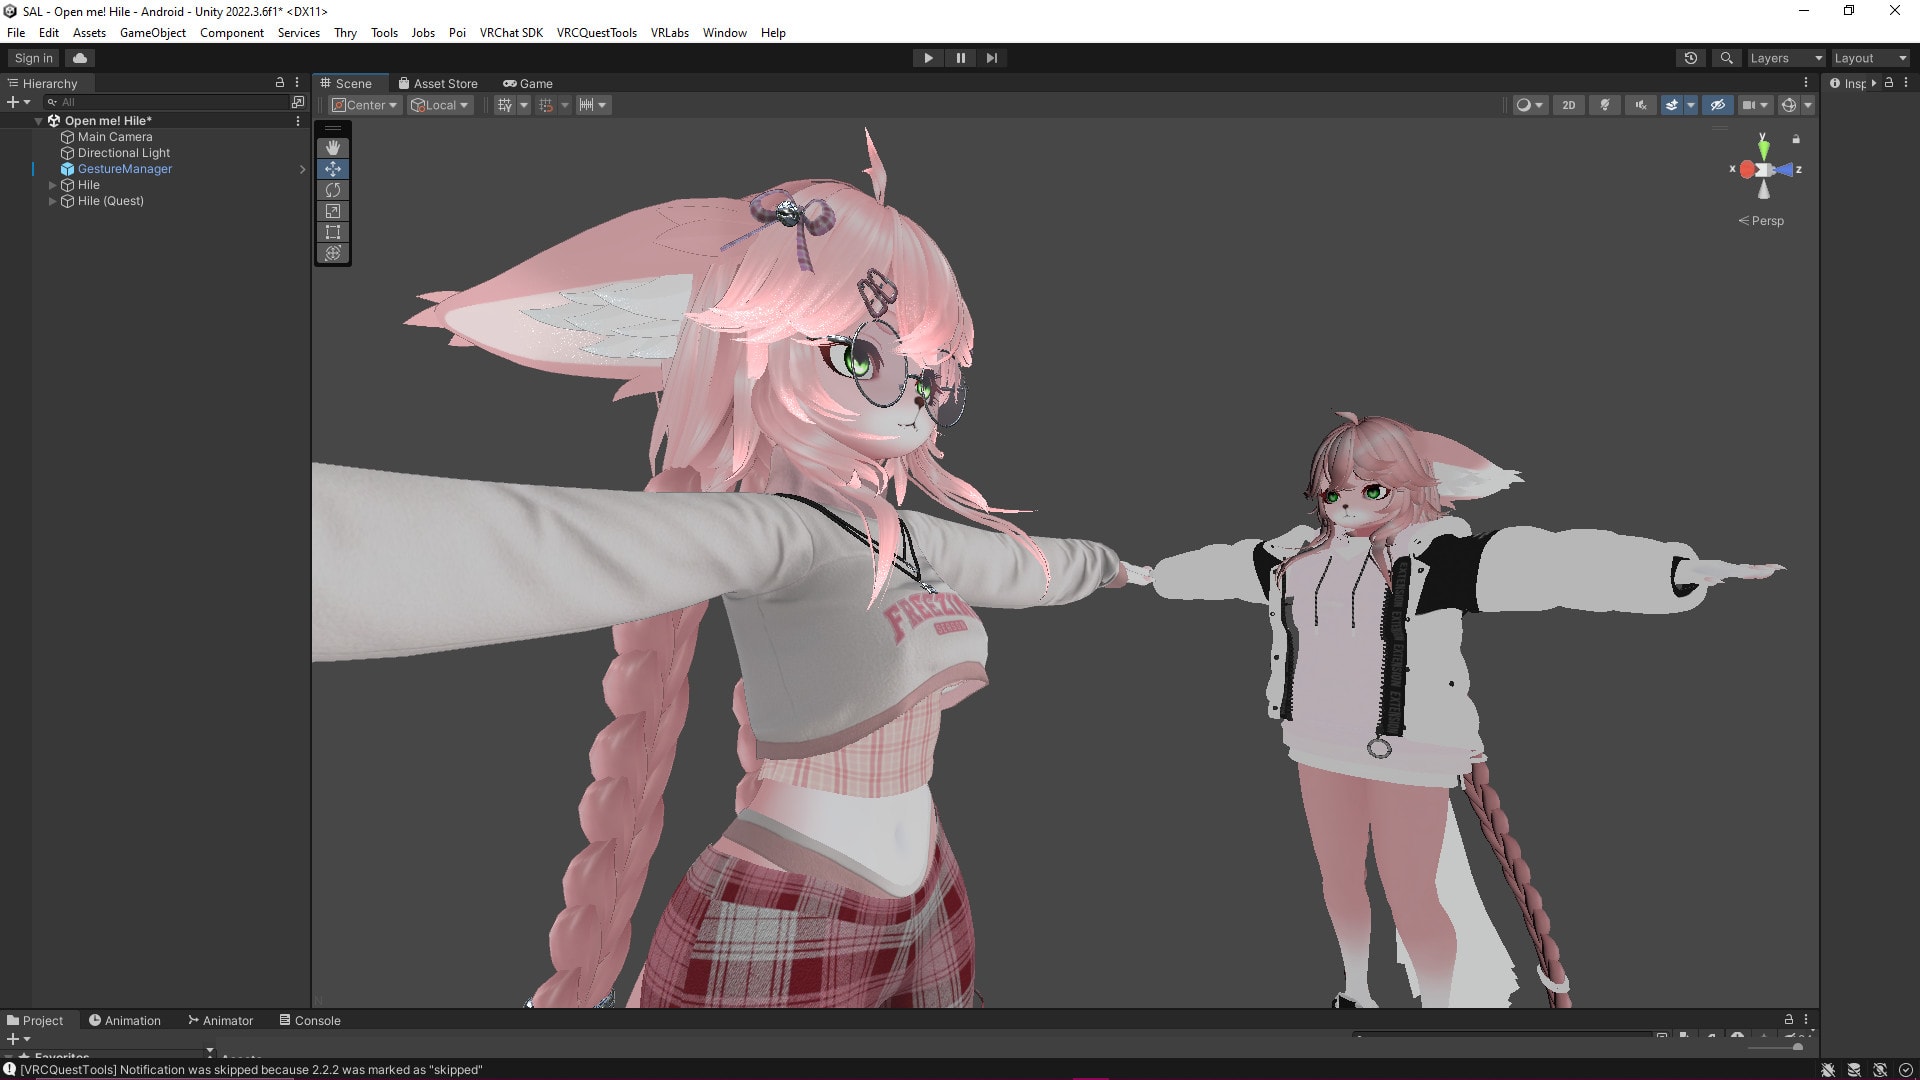Toggle scene lighting on or off

pyautogui.click(x=1605, y=105)
